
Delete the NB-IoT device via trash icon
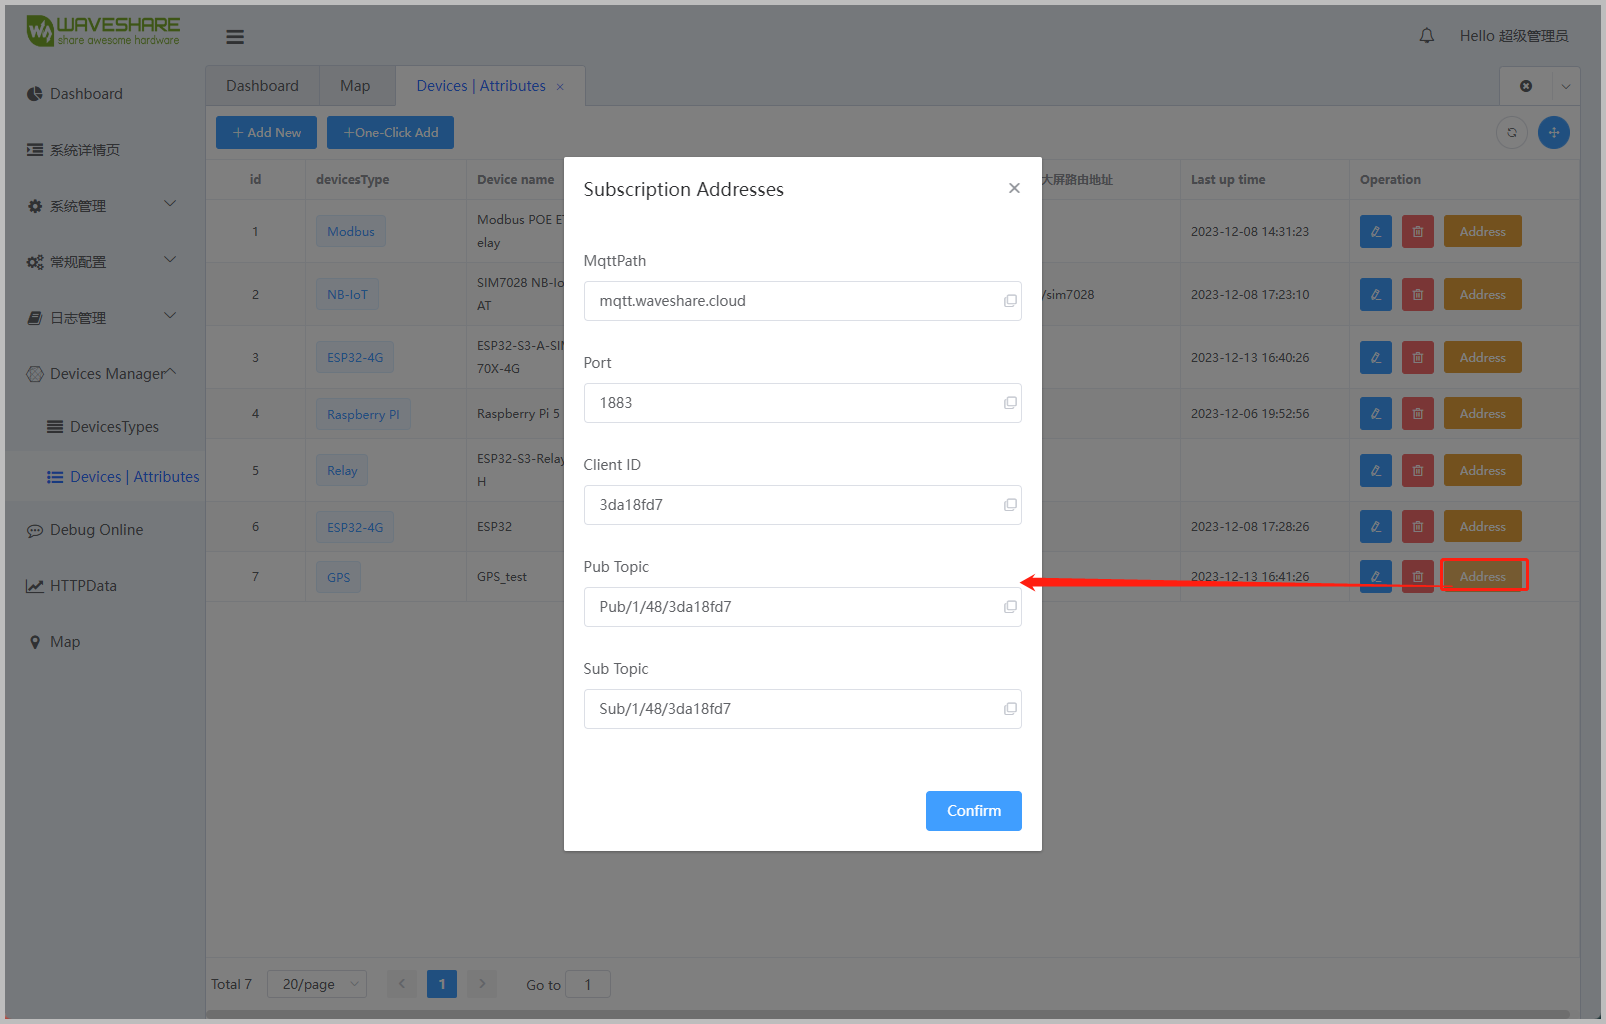click(1417, 295)
